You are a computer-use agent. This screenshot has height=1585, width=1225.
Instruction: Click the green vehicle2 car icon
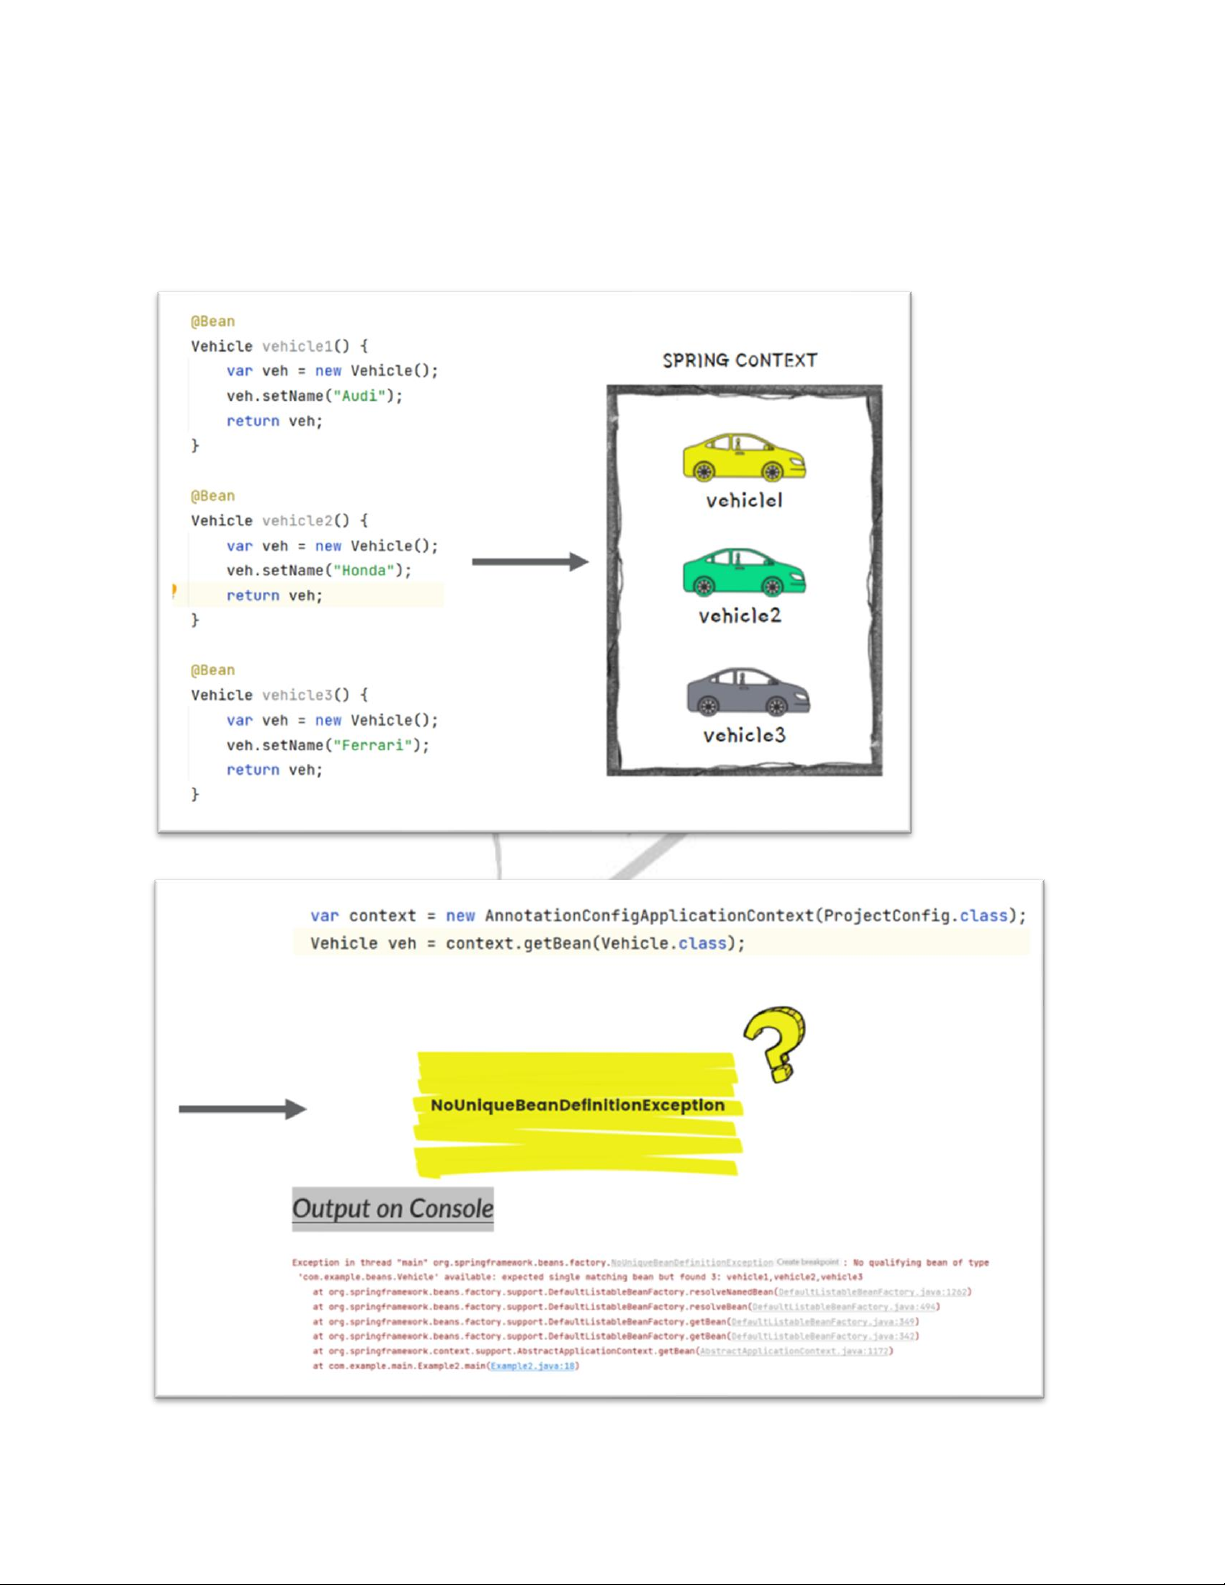pyautogui.click(x=744, y=572)
